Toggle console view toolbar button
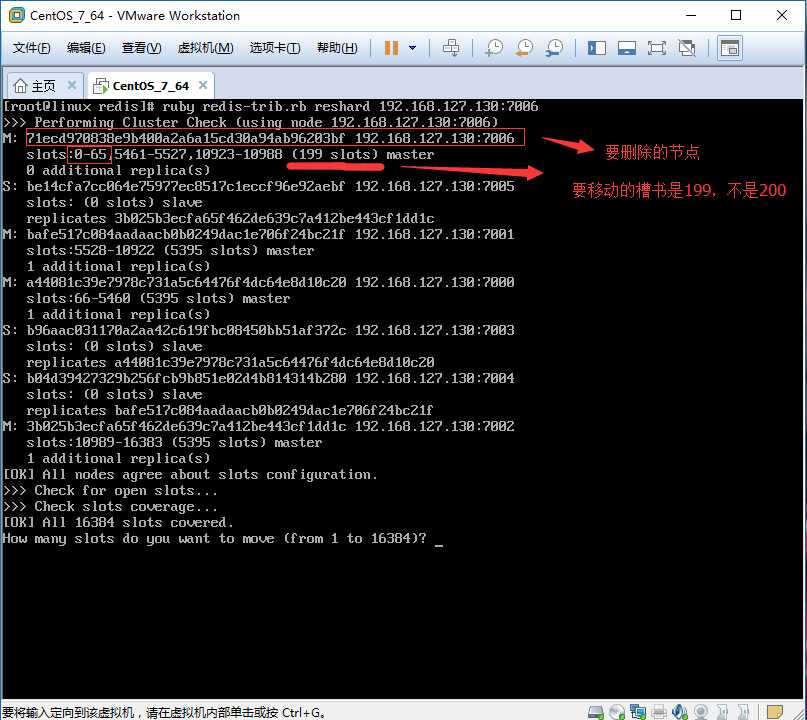 tap(730, 48)
